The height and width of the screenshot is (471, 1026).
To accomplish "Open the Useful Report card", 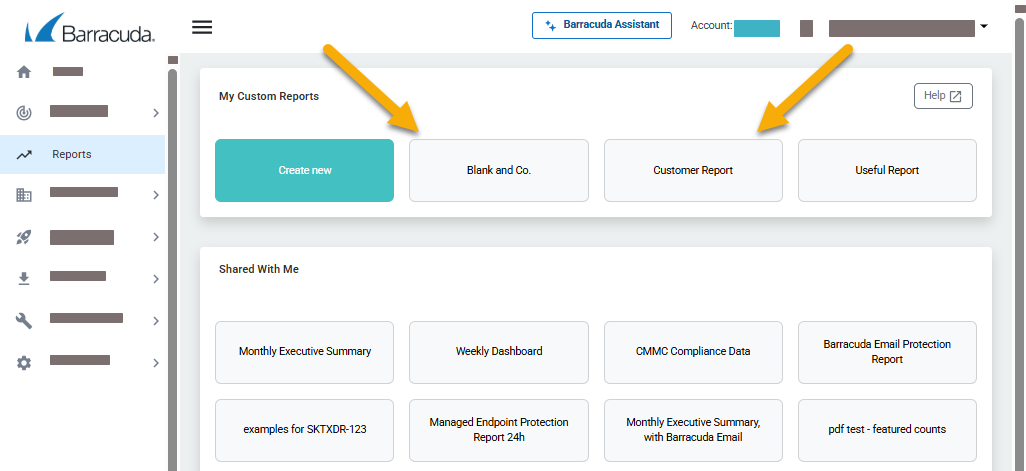I will click(x=887, y=170).
